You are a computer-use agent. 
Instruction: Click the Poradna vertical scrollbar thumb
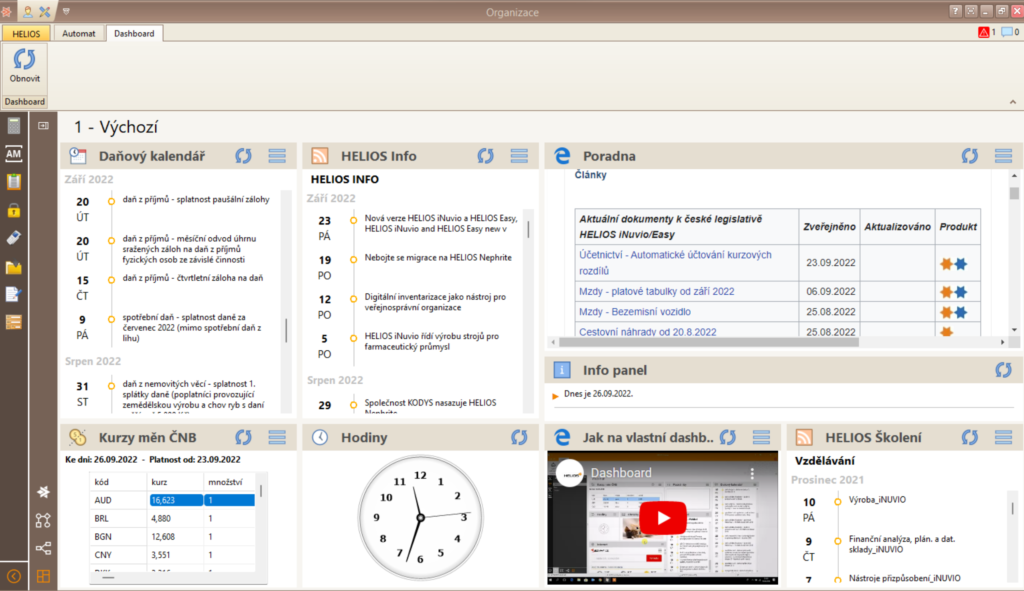tap(1014, 193)
